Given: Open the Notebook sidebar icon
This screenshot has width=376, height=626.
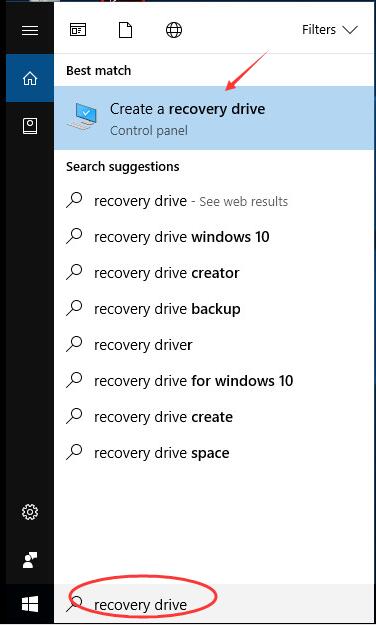Looking at the screenshot, I should [x=30, y=126].
